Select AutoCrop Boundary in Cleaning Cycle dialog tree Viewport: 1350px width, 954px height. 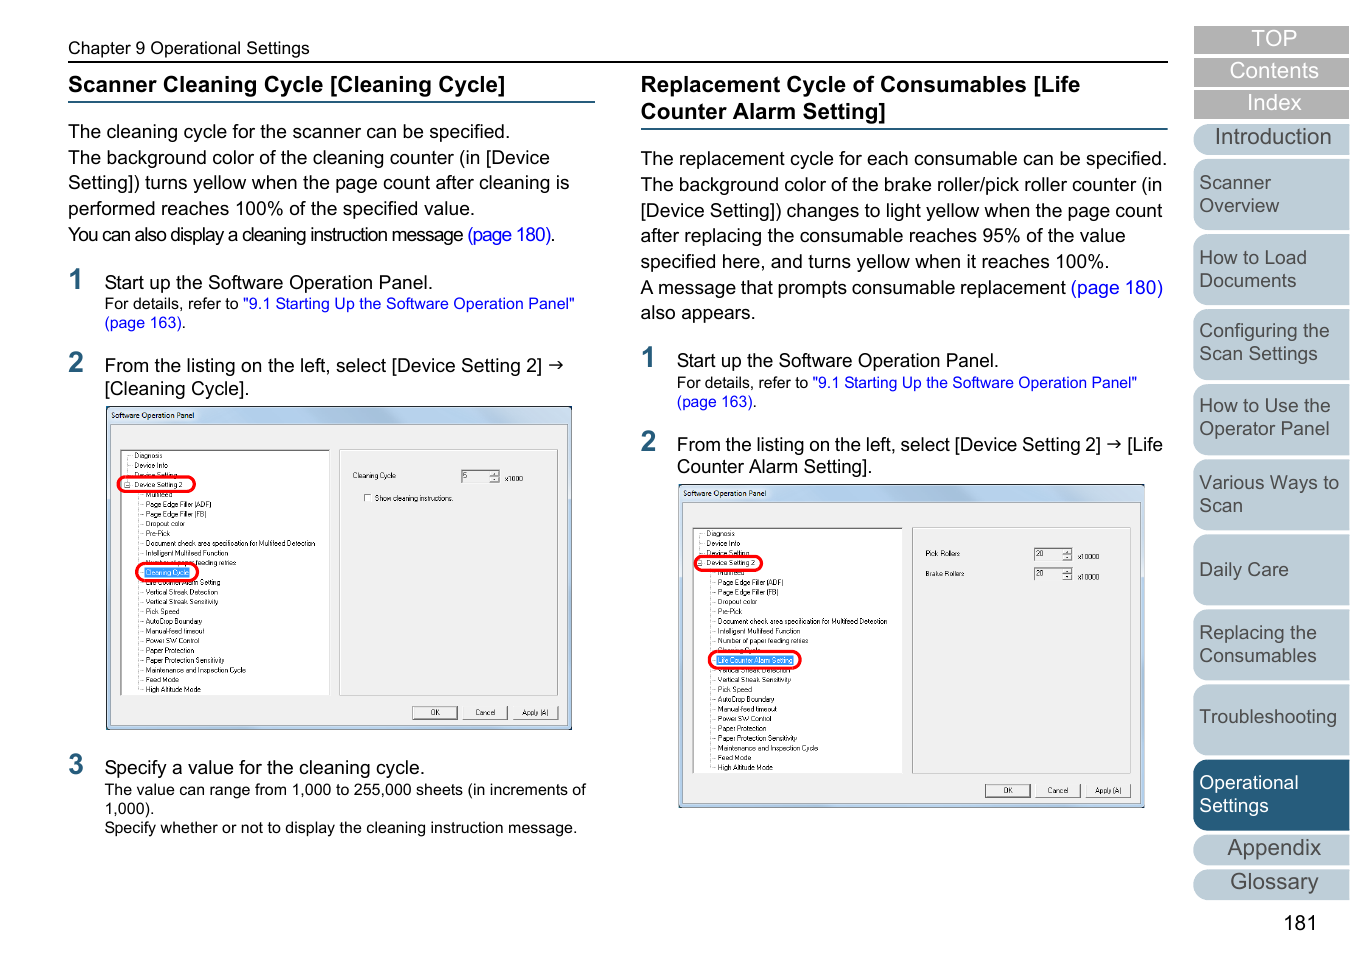pyautogui.click(x=174, y=621)
